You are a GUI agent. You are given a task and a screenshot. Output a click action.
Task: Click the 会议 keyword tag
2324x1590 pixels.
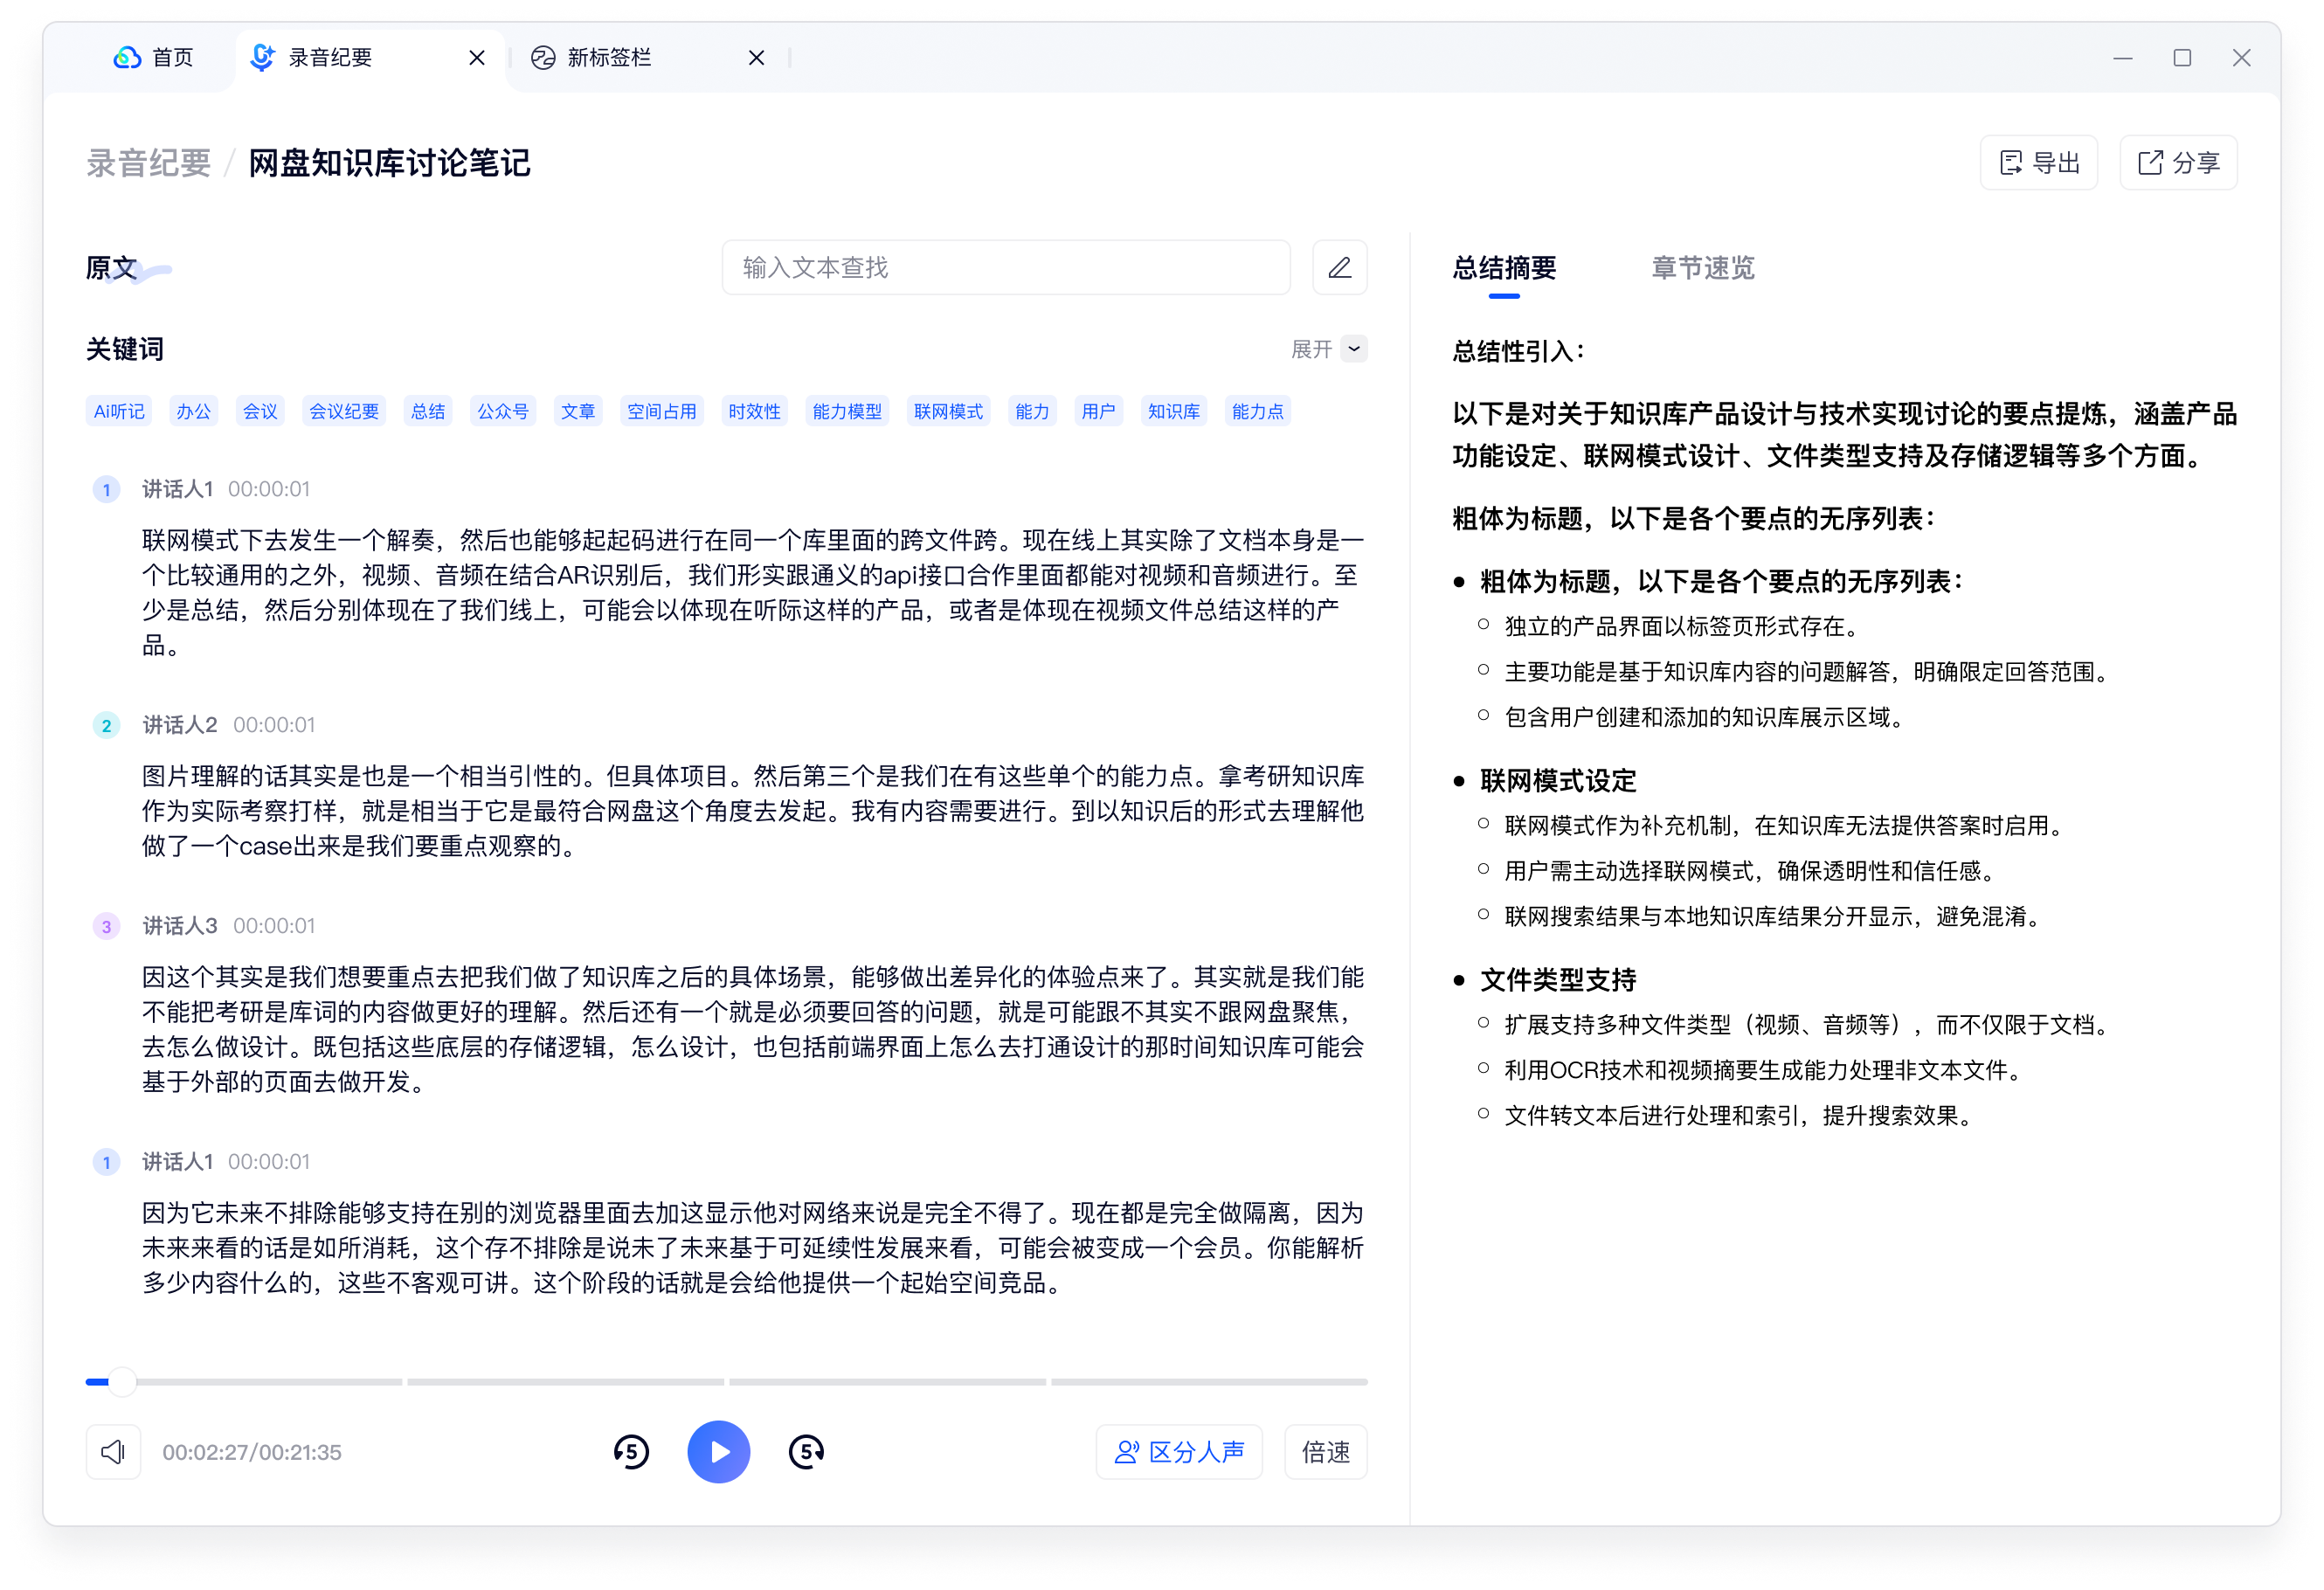260,411
